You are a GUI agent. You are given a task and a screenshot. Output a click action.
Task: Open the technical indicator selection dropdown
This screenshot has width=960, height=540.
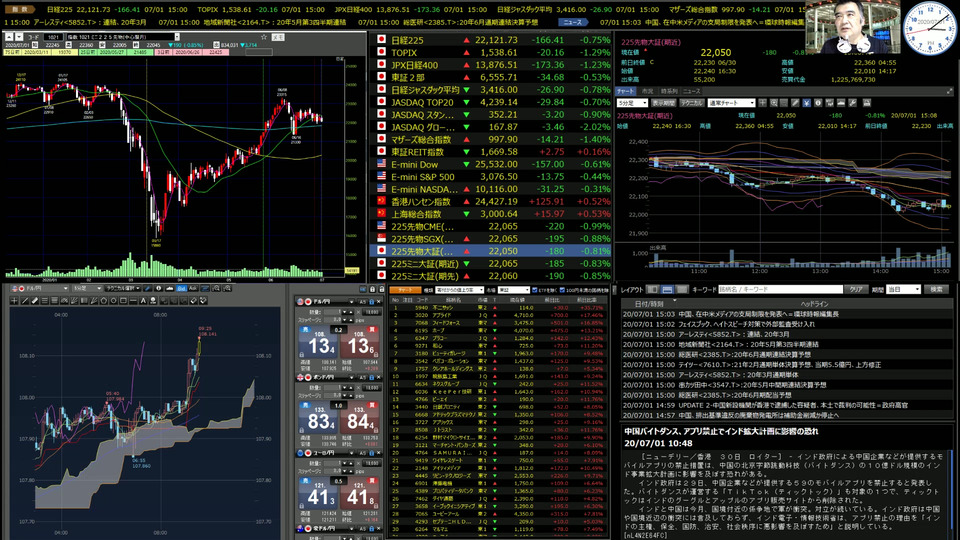pos(122,288)
